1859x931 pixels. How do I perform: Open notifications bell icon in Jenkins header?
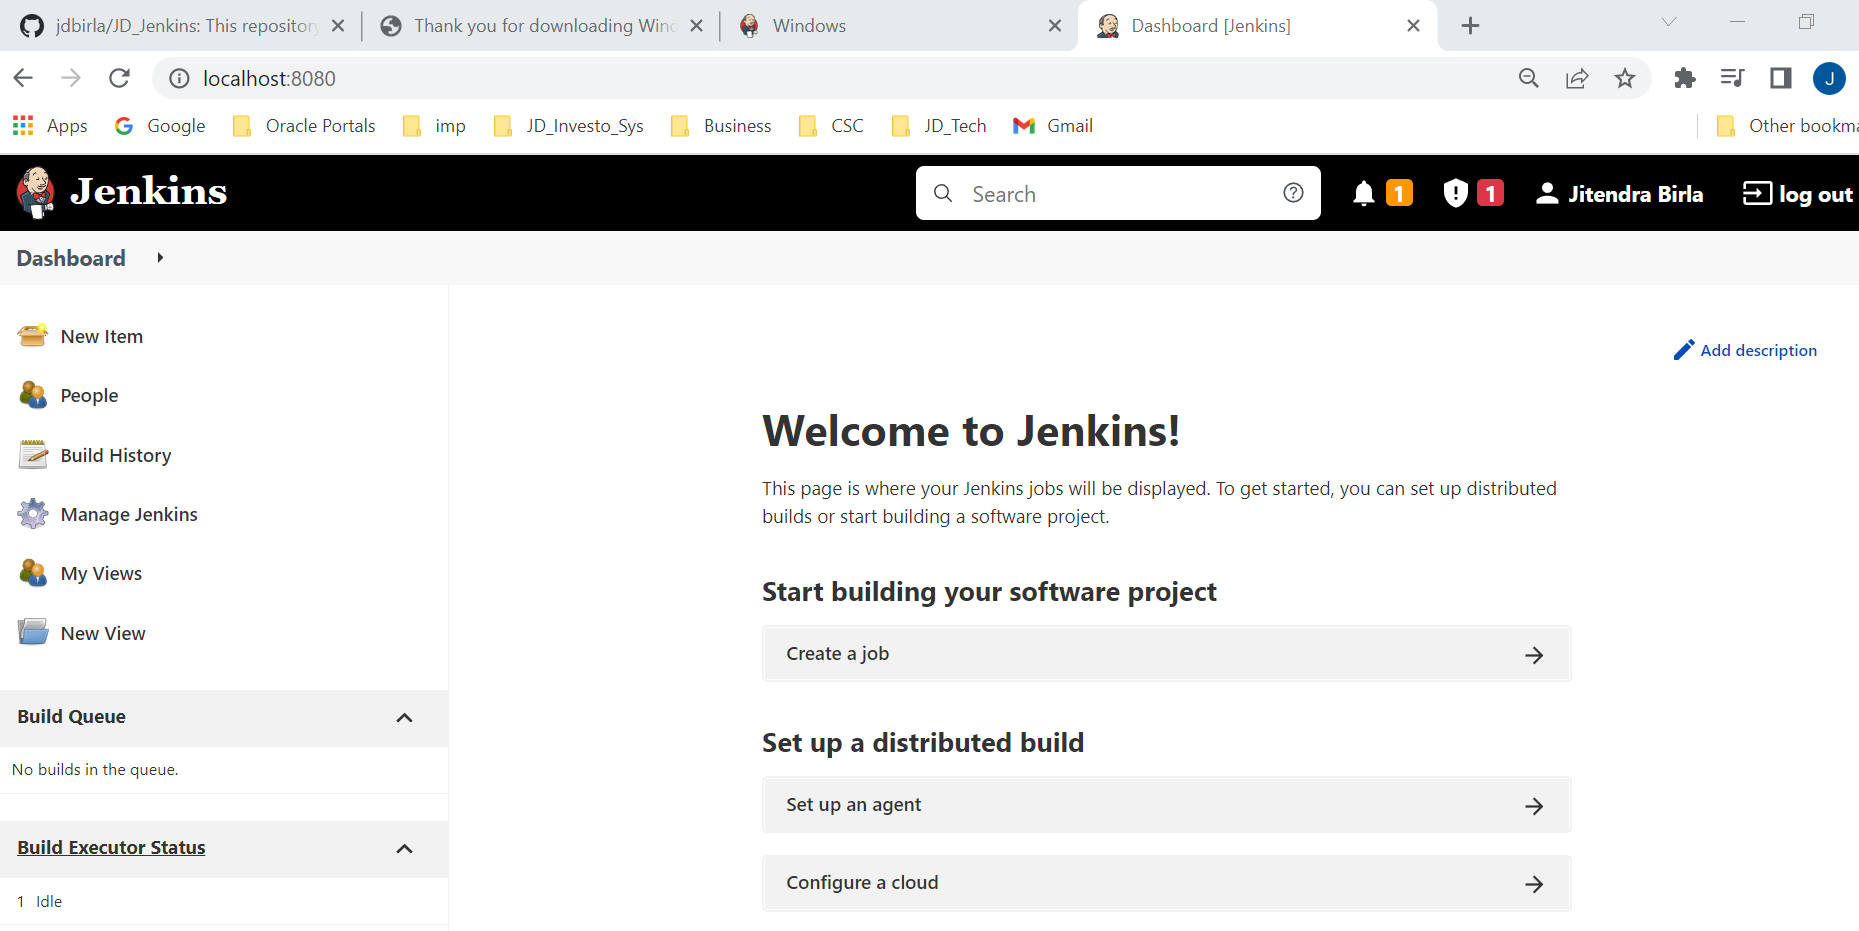pos(1363,193)
